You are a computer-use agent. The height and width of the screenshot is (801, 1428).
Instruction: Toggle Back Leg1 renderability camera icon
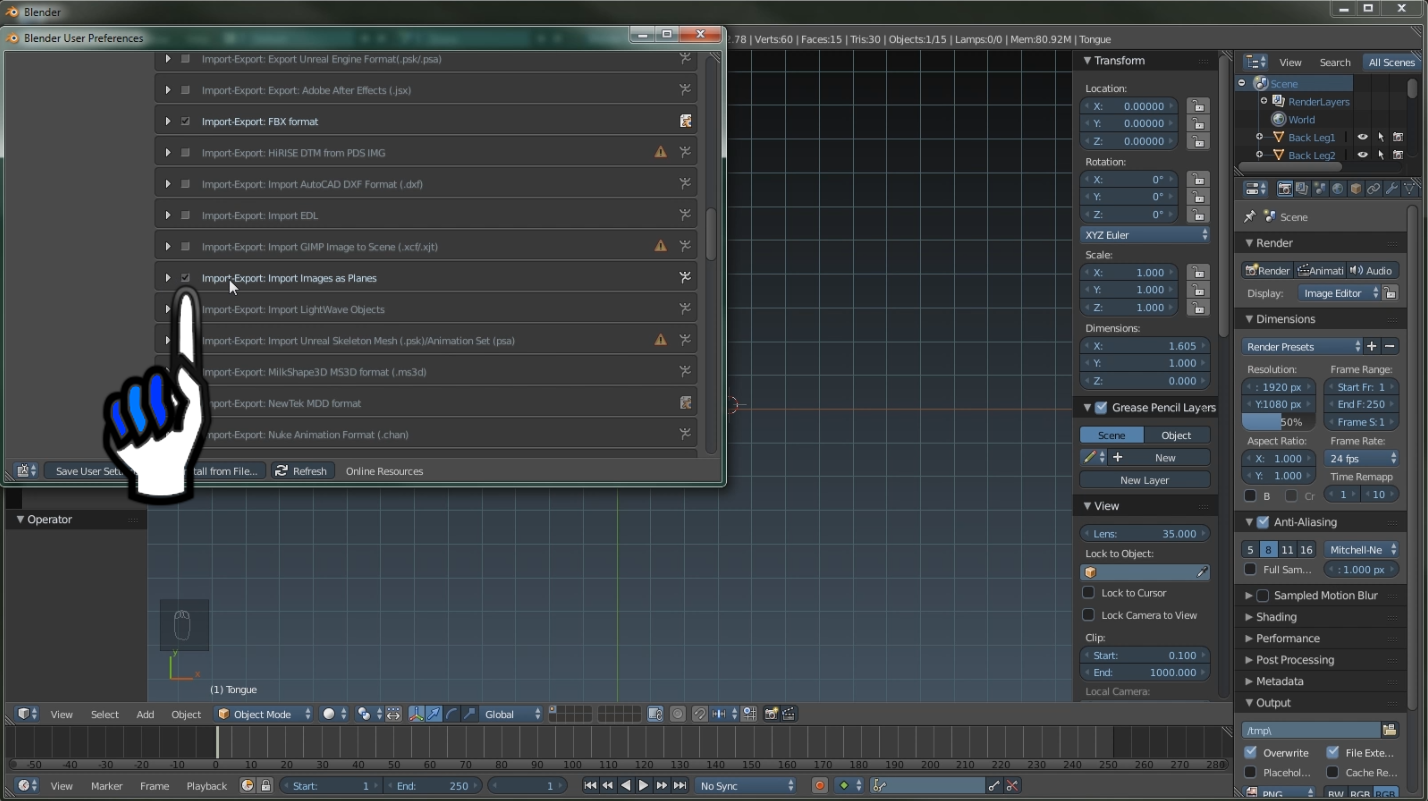pyautogui.click(x=1398, y=137)
